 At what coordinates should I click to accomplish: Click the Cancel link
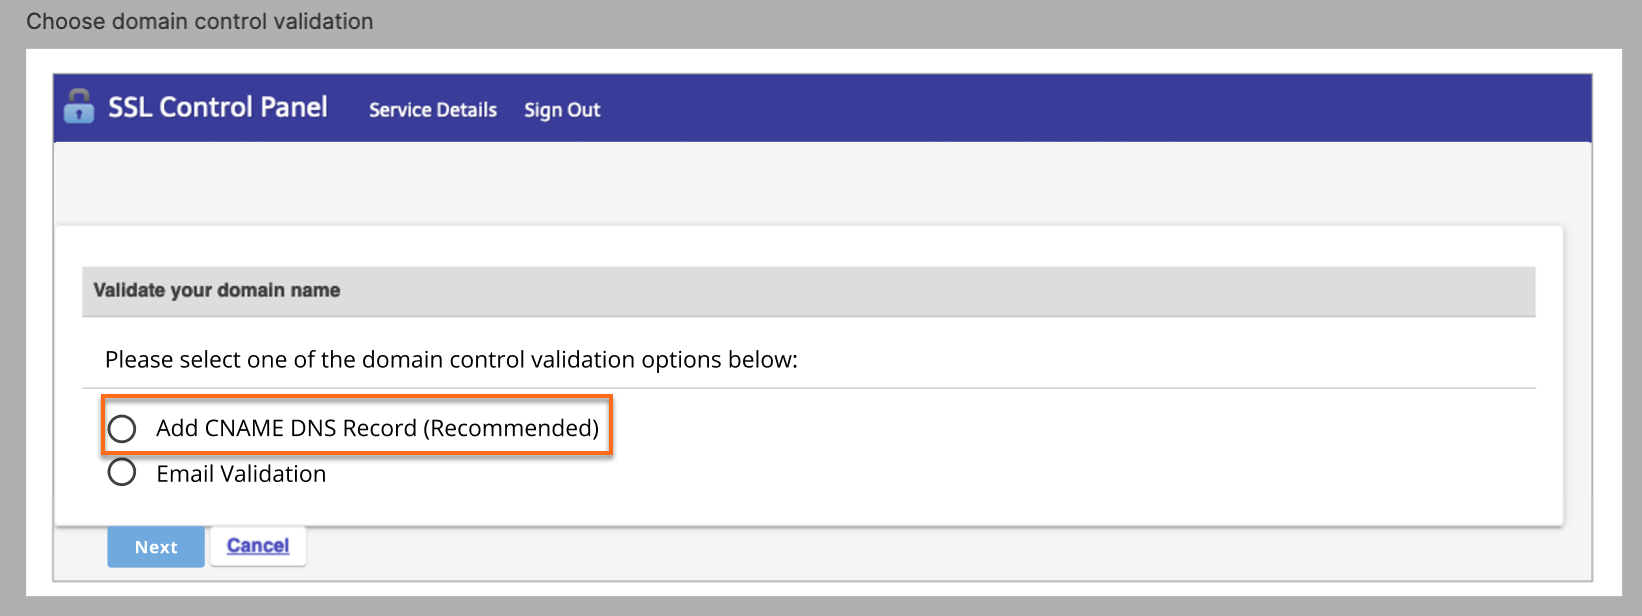coord(257,545)
